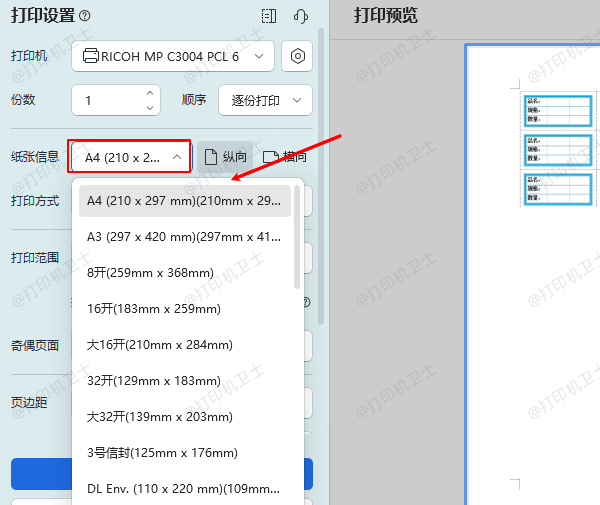Choose 大32开(139mm x 203mm) paper option
Viewport: 600px width, 505px height.
(x=185, y=417)
